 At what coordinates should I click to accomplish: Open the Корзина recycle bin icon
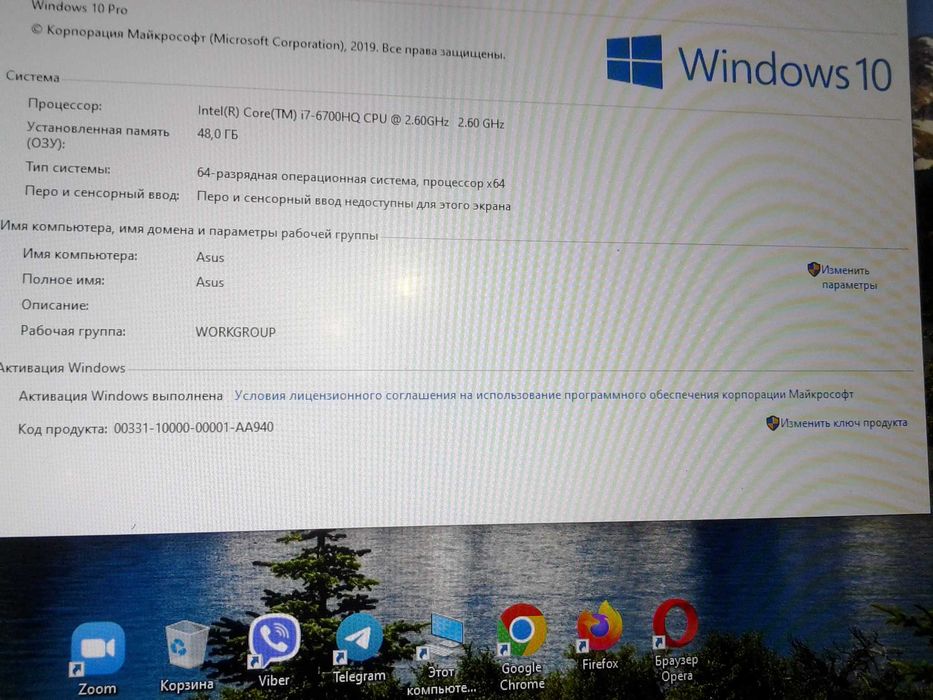pos(186,656)
